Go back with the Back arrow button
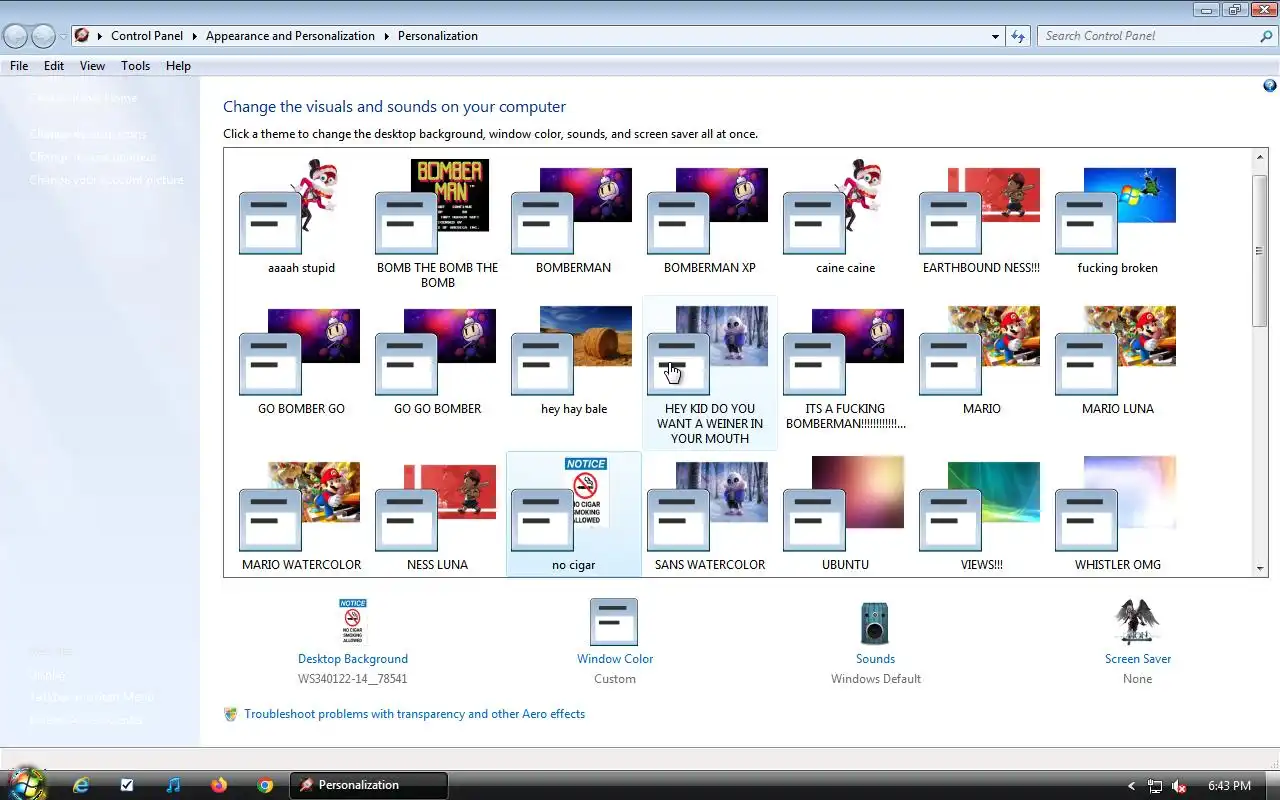1280x800 pixels. click(x=15, y=36)
